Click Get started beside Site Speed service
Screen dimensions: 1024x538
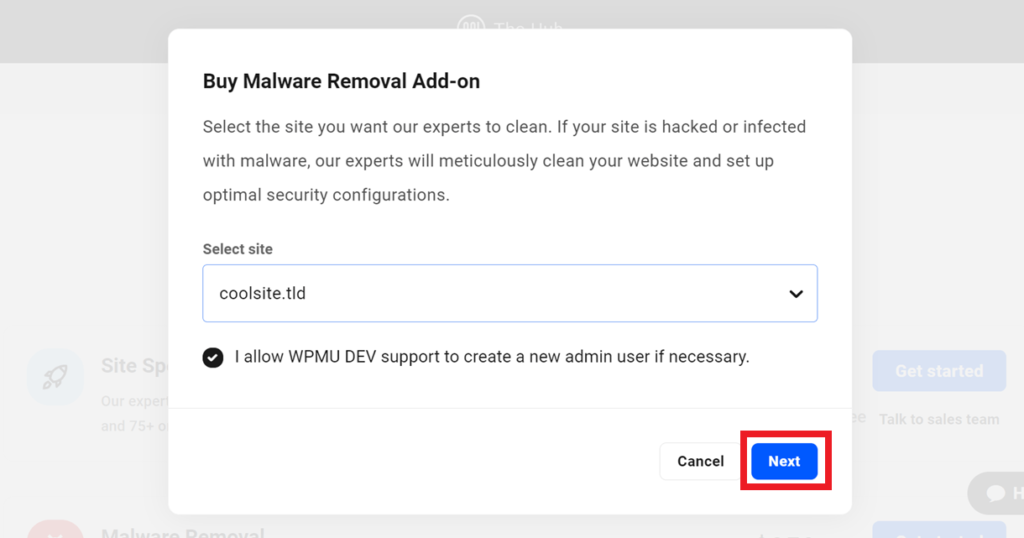(938, 371)
